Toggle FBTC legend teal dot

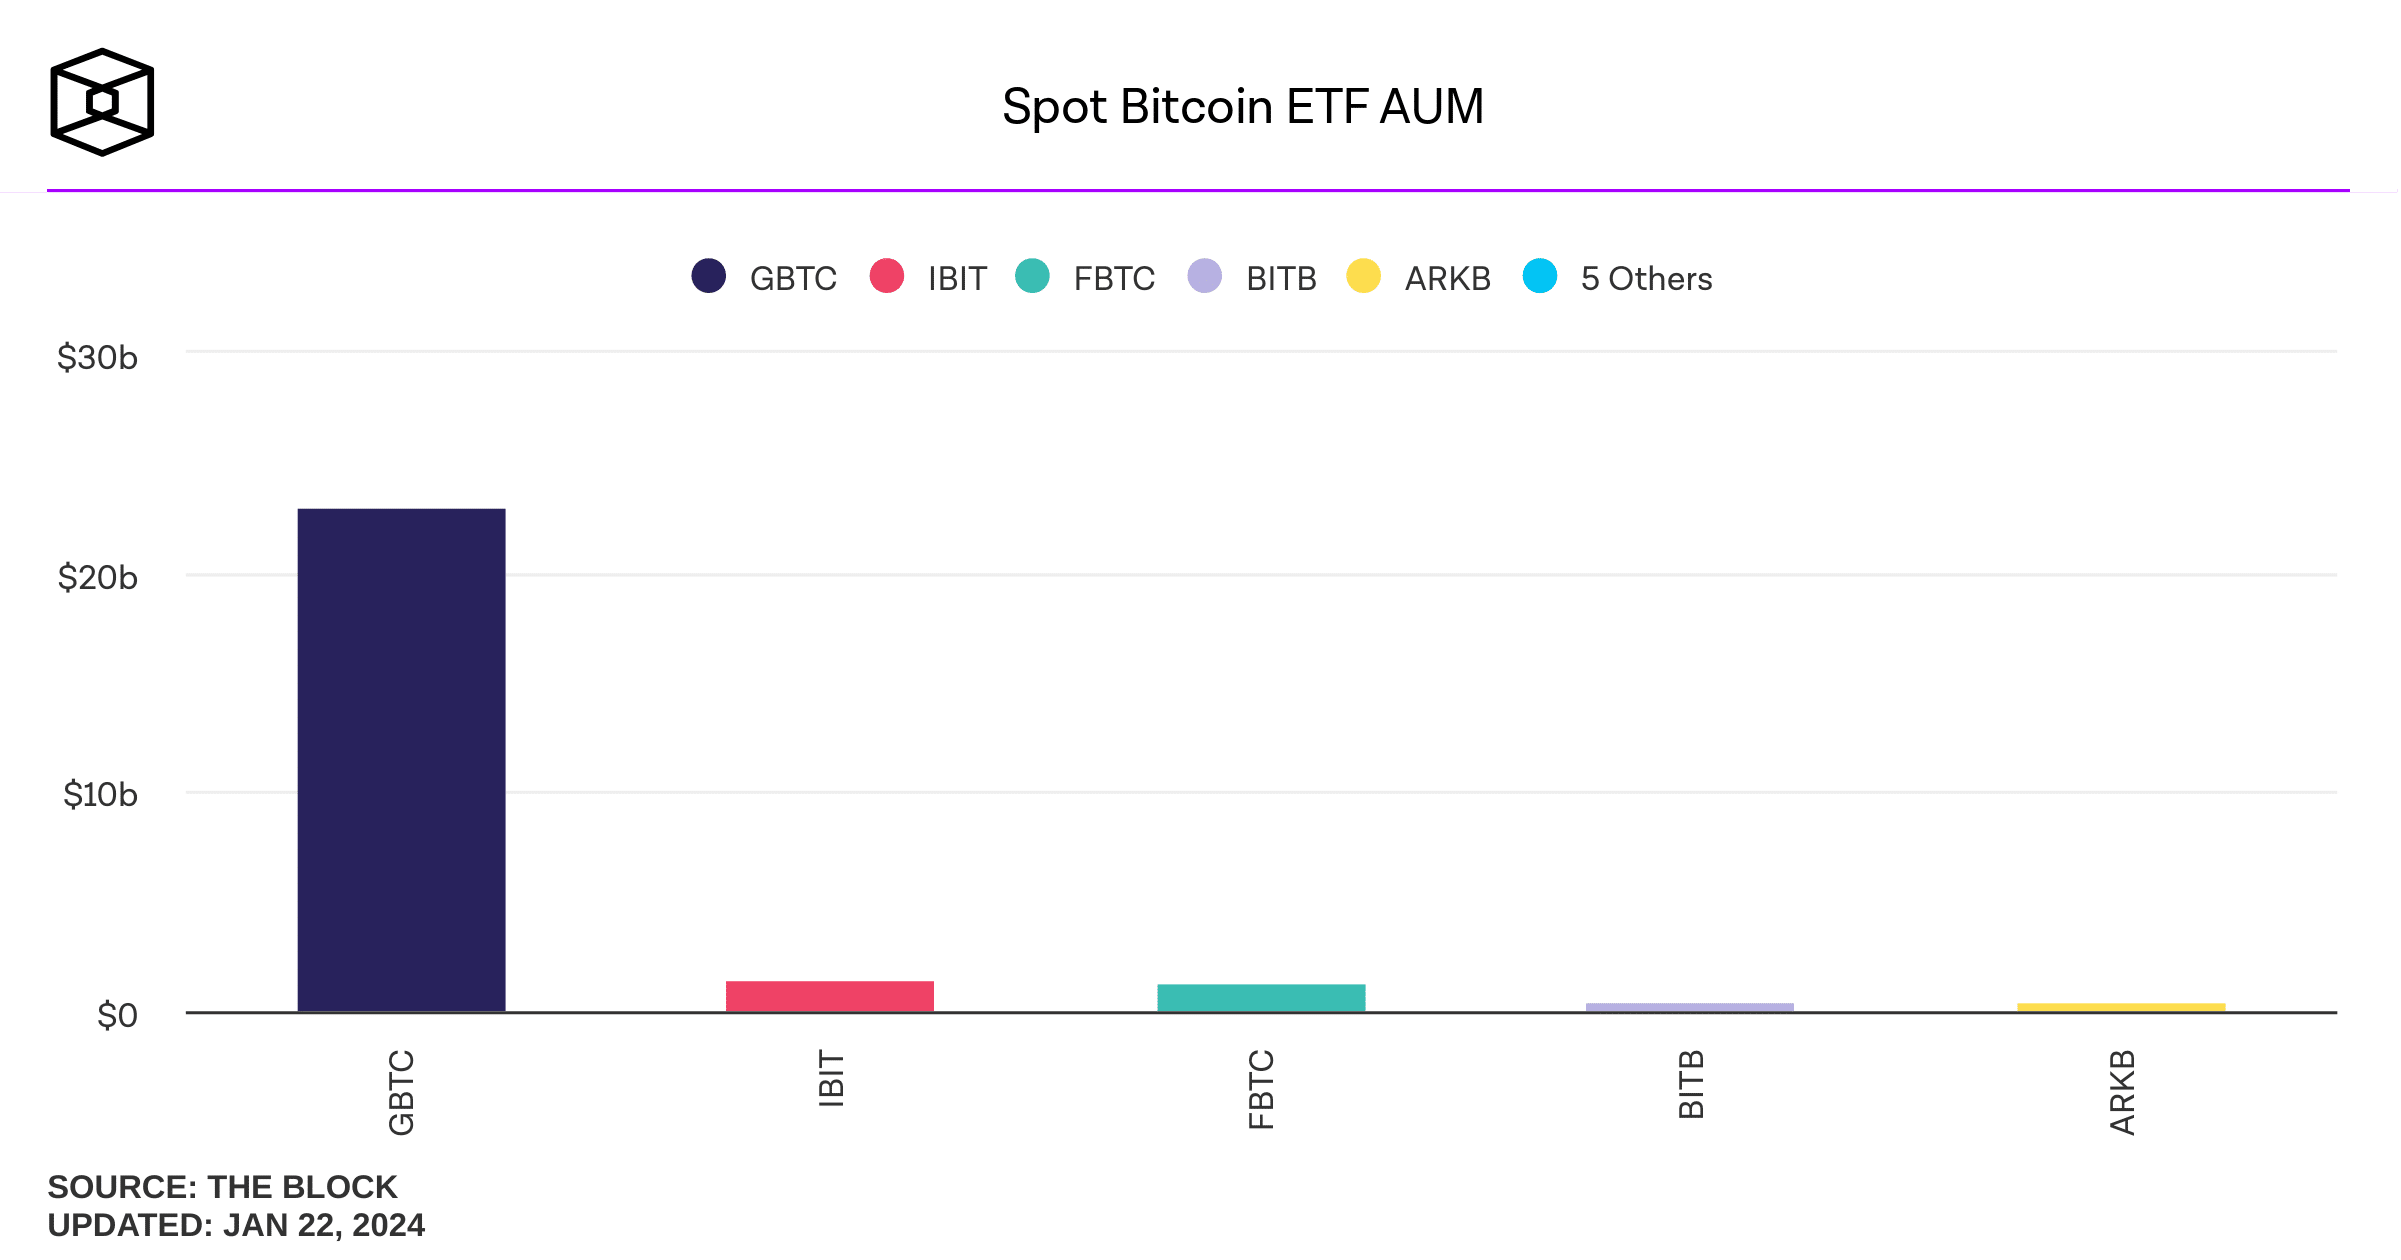(1032, 276)
